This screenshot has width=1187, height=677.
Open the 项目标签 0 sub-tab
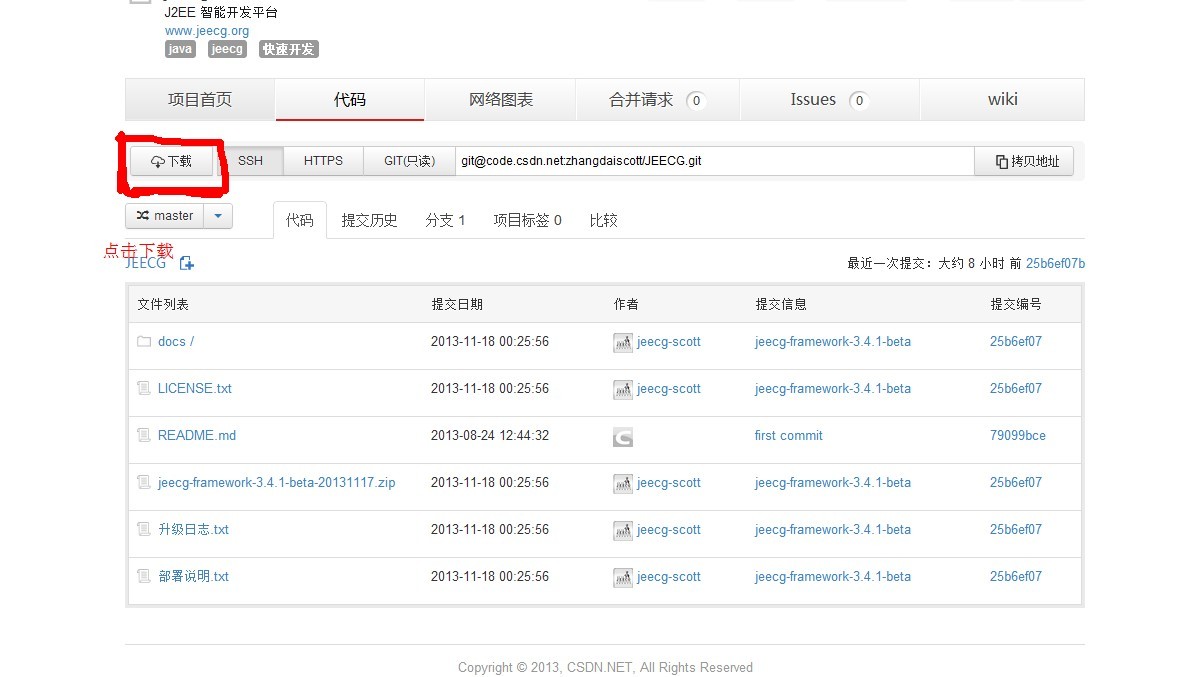528,220
